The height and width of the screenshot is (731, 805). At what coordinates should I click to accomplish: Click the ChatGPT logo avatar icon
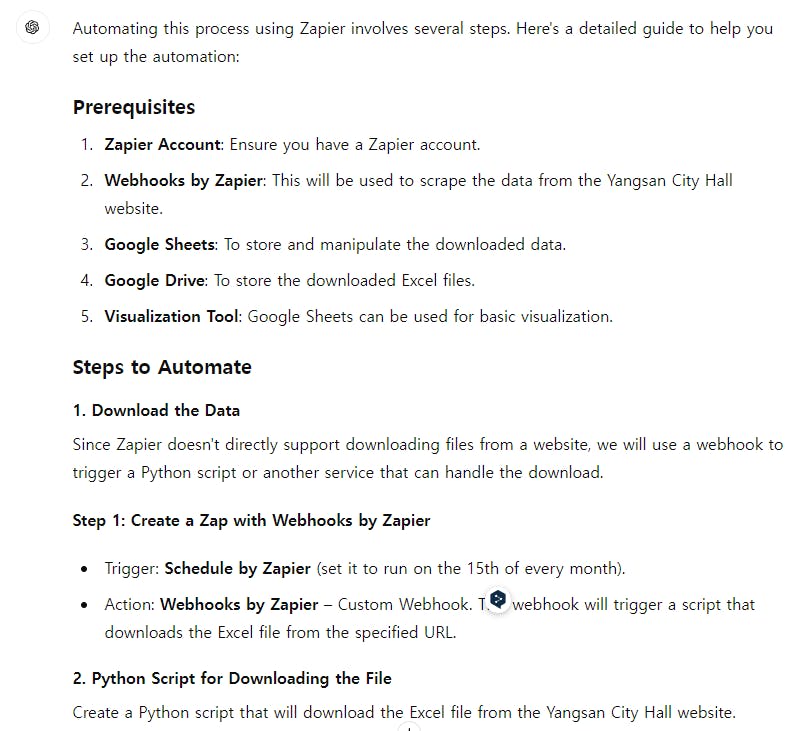[32, 27]
